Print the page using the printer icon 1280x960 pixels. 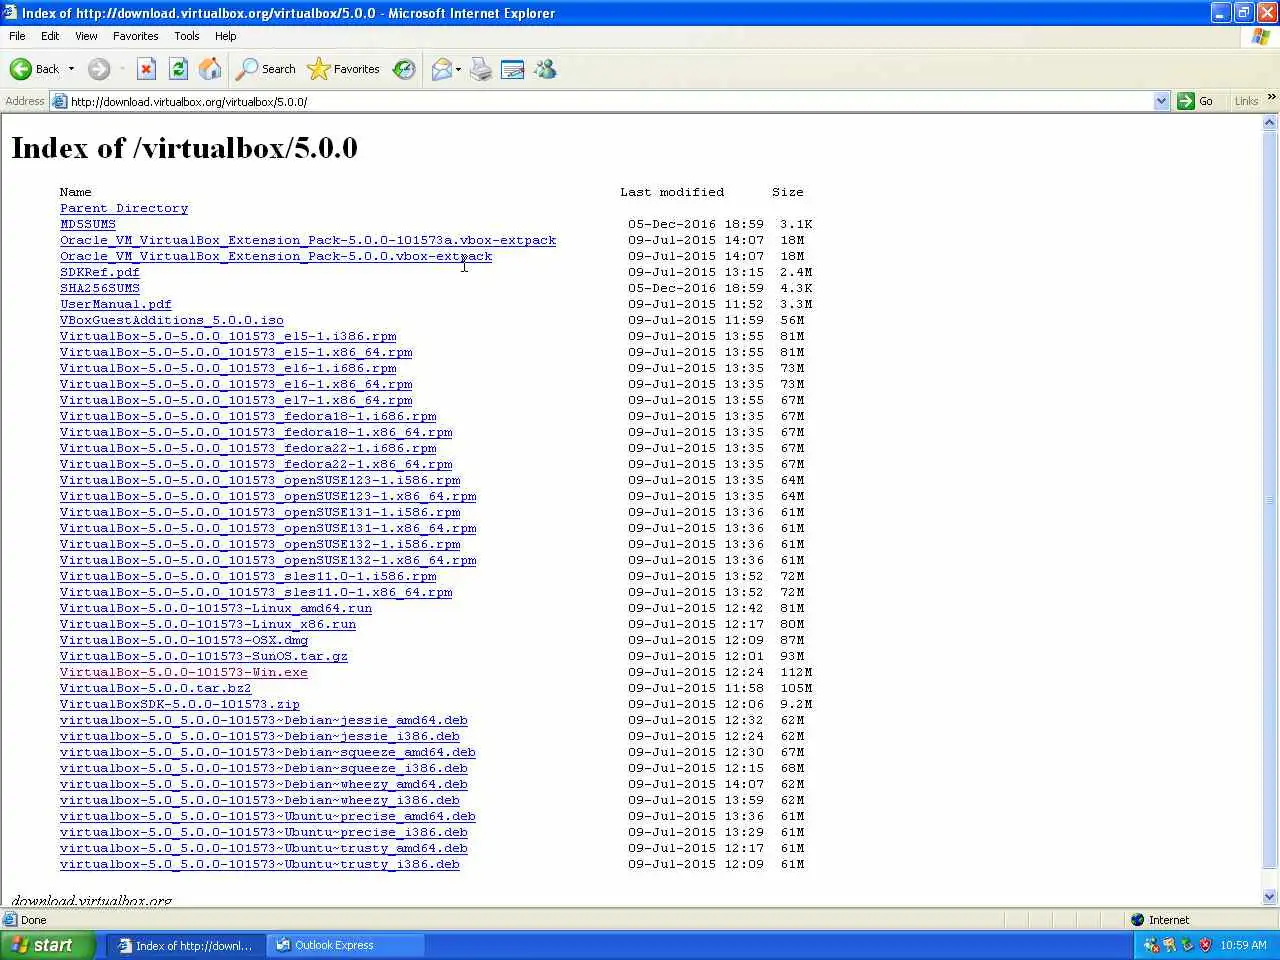click(481, 69)
